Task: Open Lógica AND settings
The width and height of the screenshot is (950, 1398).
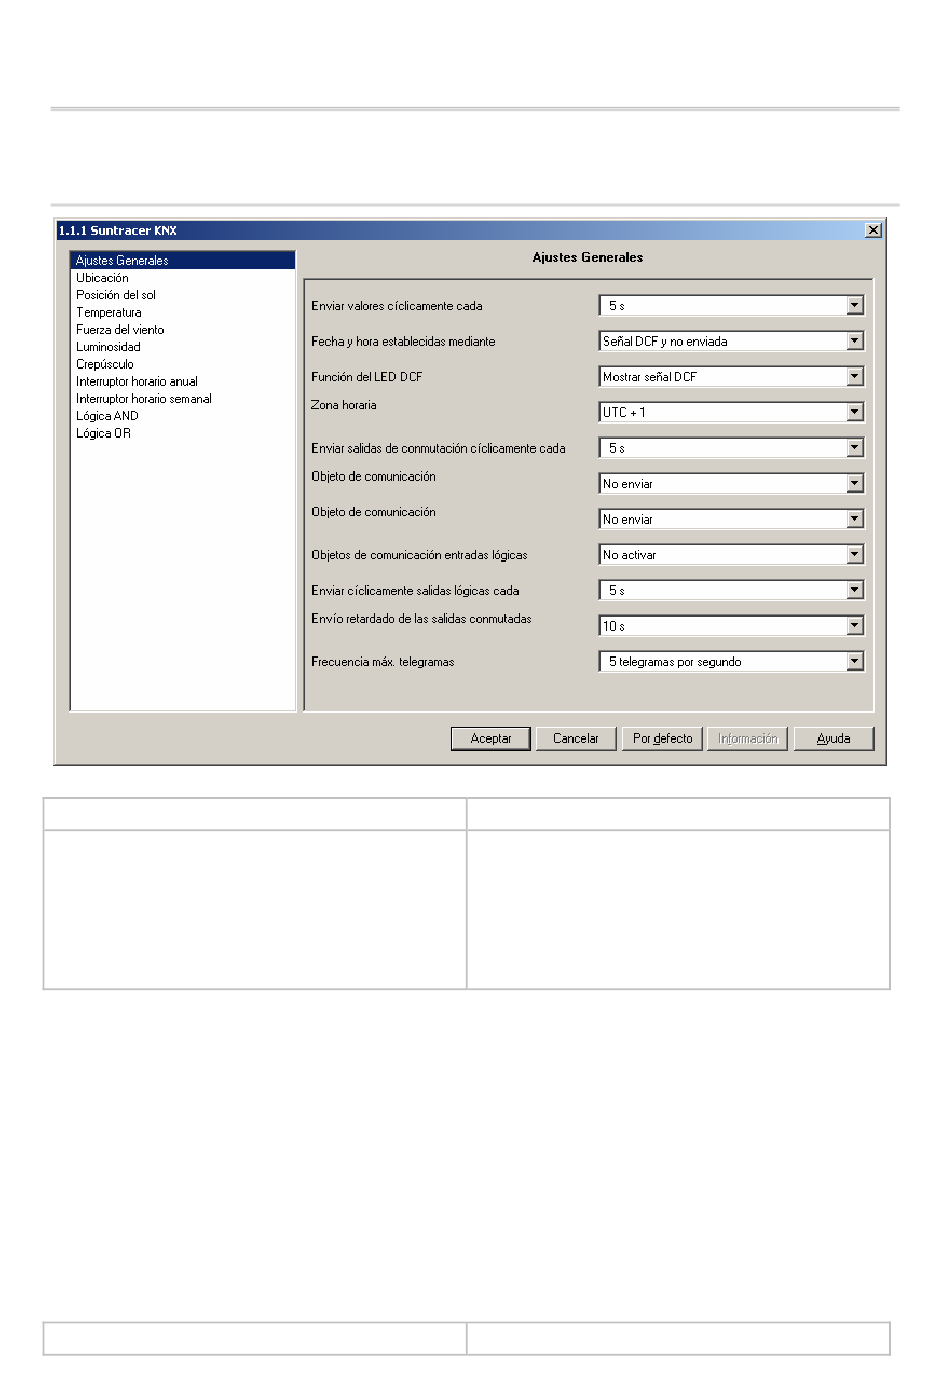Action: (107, 416)
